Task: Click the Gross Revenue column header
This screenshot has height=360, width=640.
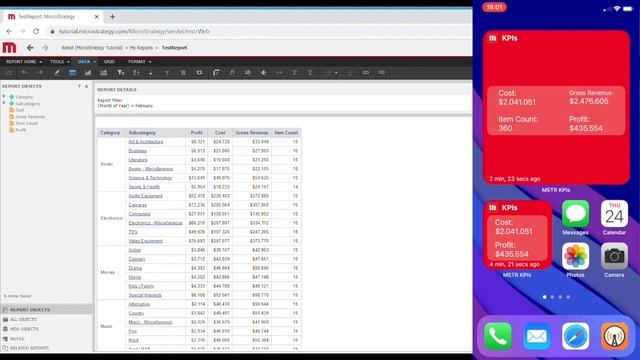Action: click(x=252, y=133)
